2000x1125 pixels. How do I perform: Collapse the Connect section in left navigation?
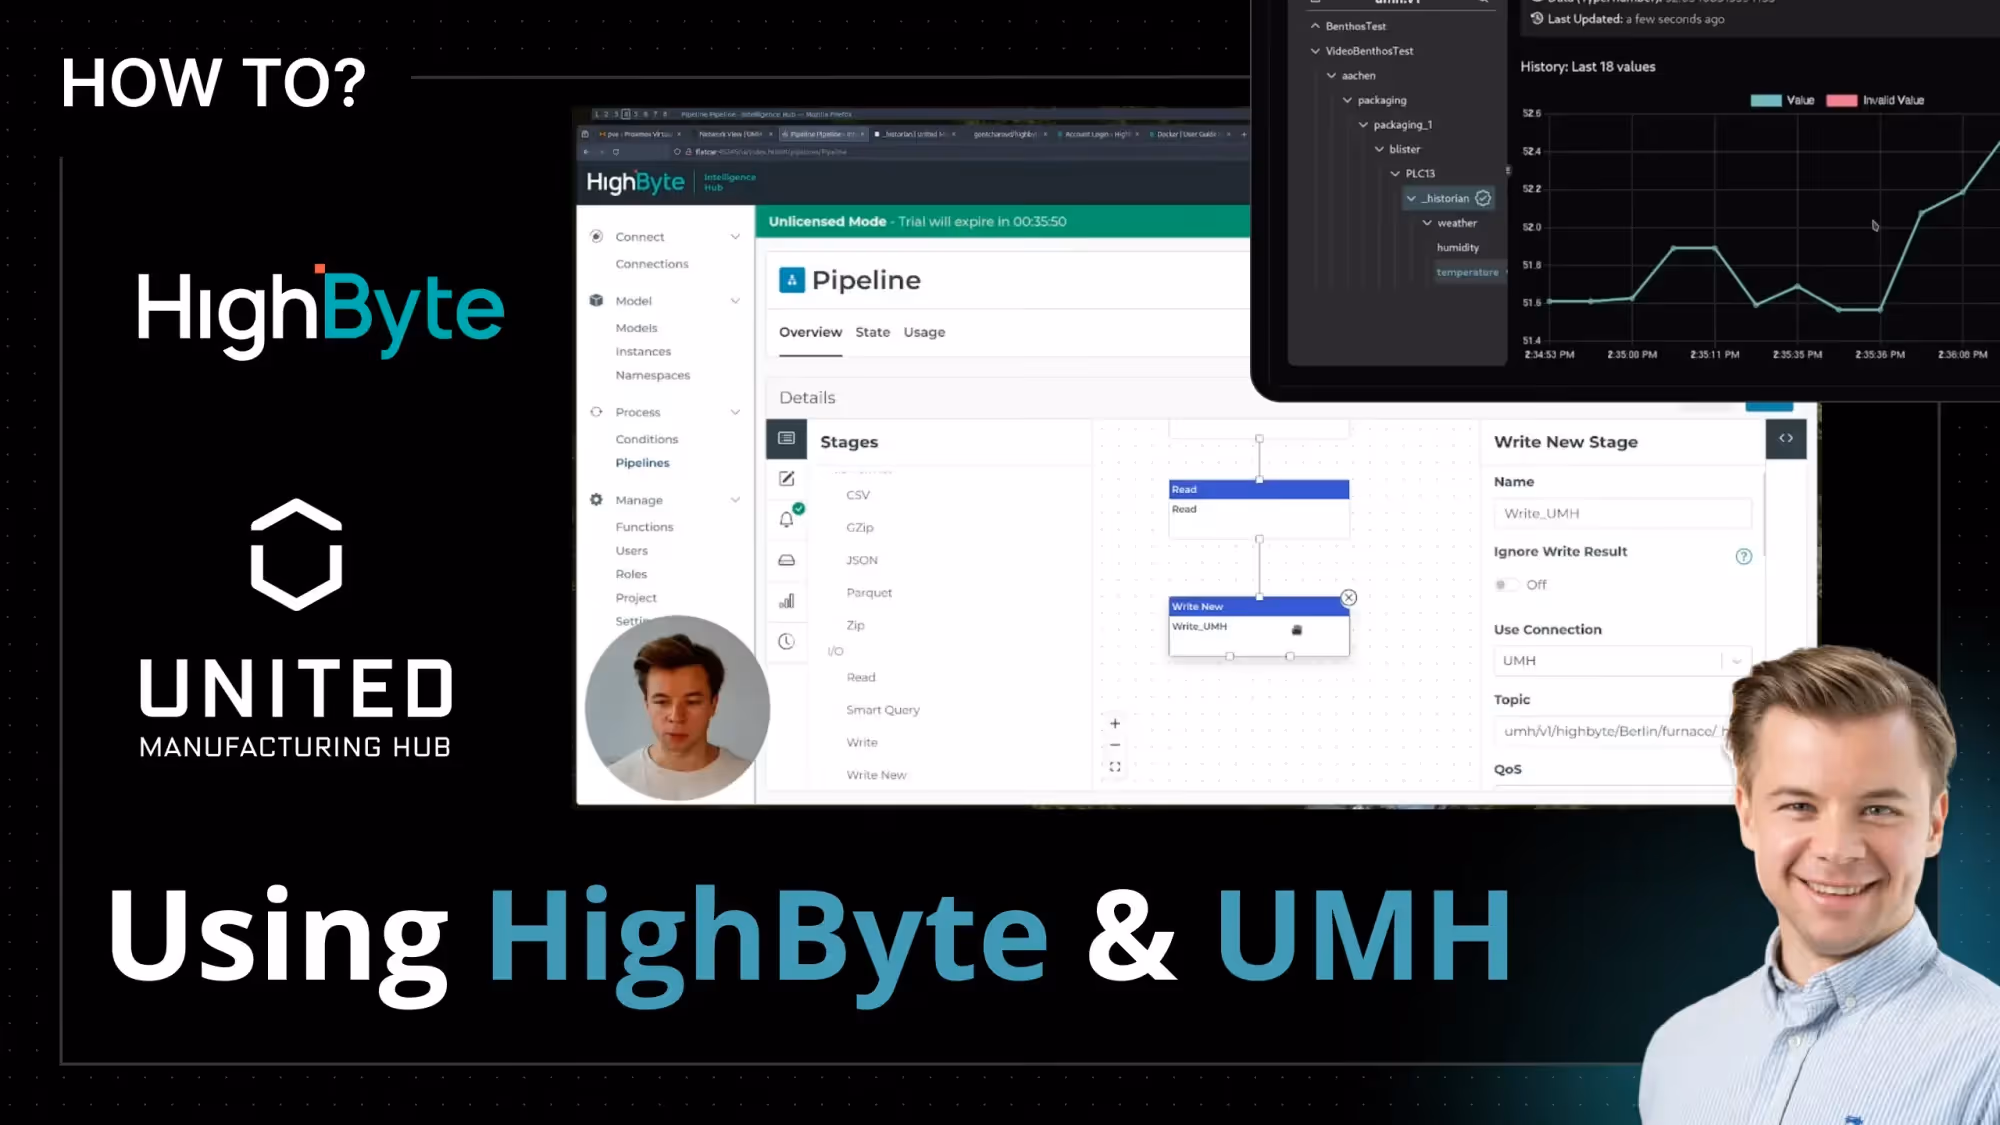[x=735, y=237]
